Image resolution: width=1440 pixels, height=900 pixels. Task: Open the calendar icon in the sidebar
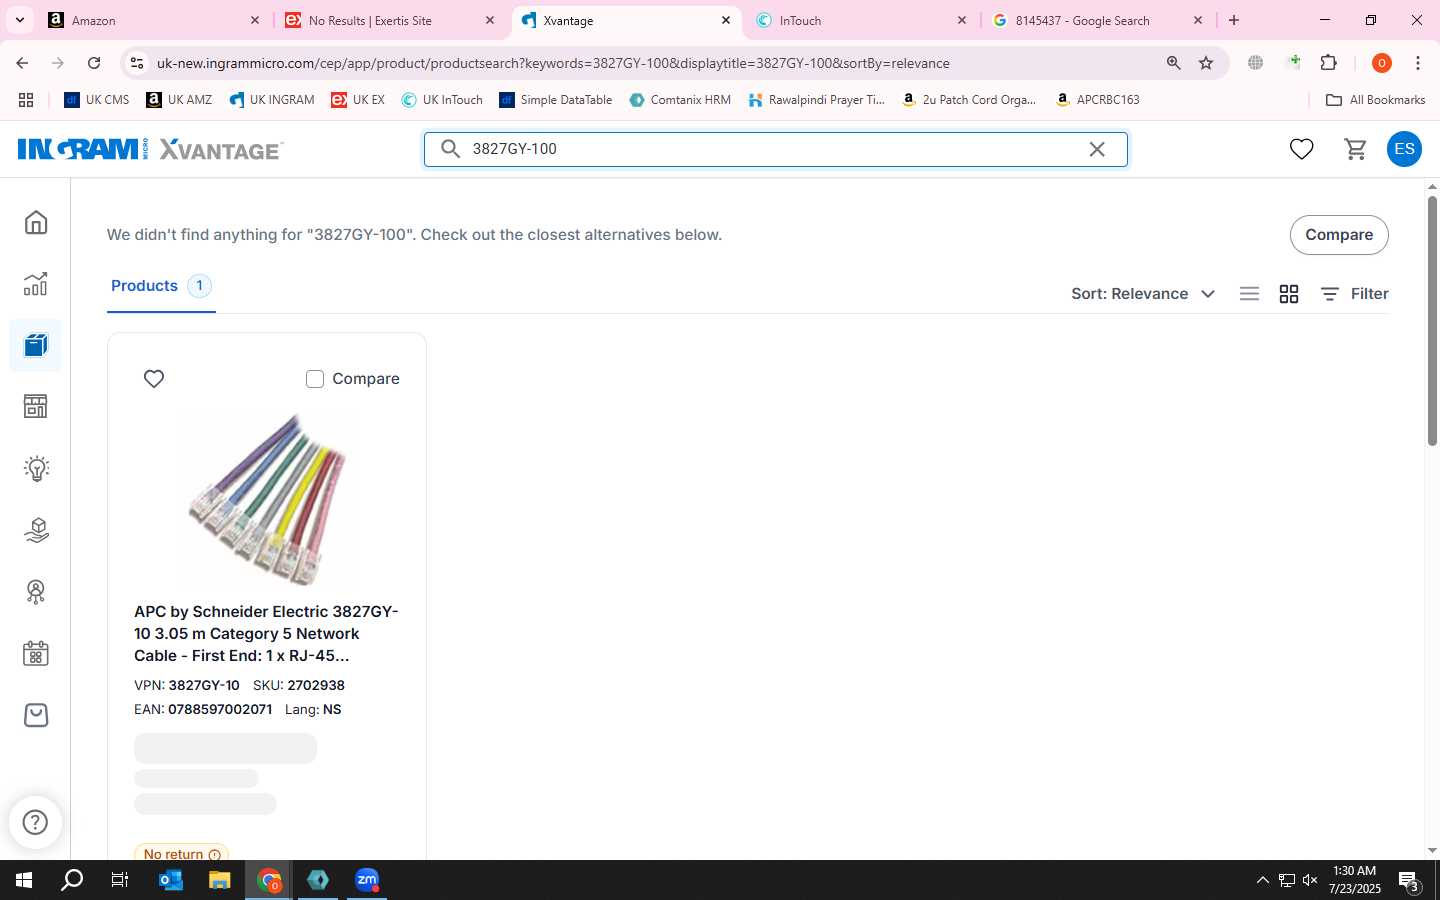click(x=36, y=654)
